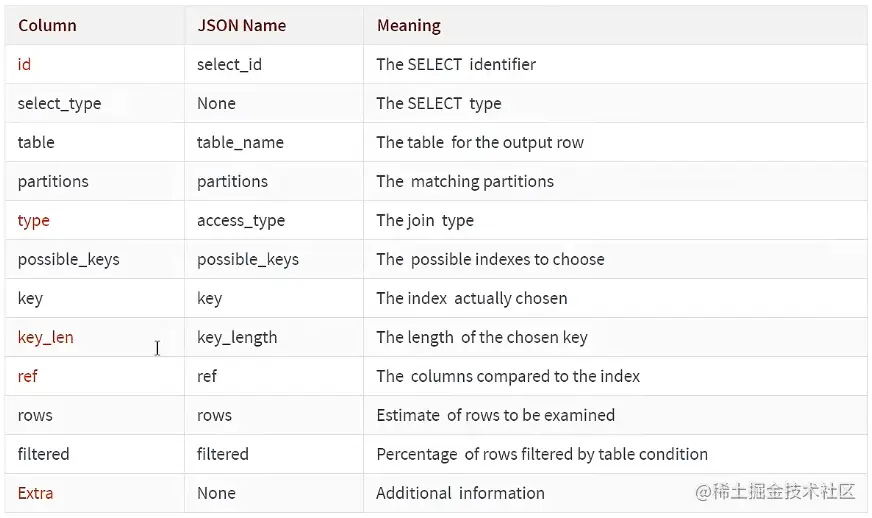Open the 'Extra' column link

pyautogui.click(x=36, y=493)
